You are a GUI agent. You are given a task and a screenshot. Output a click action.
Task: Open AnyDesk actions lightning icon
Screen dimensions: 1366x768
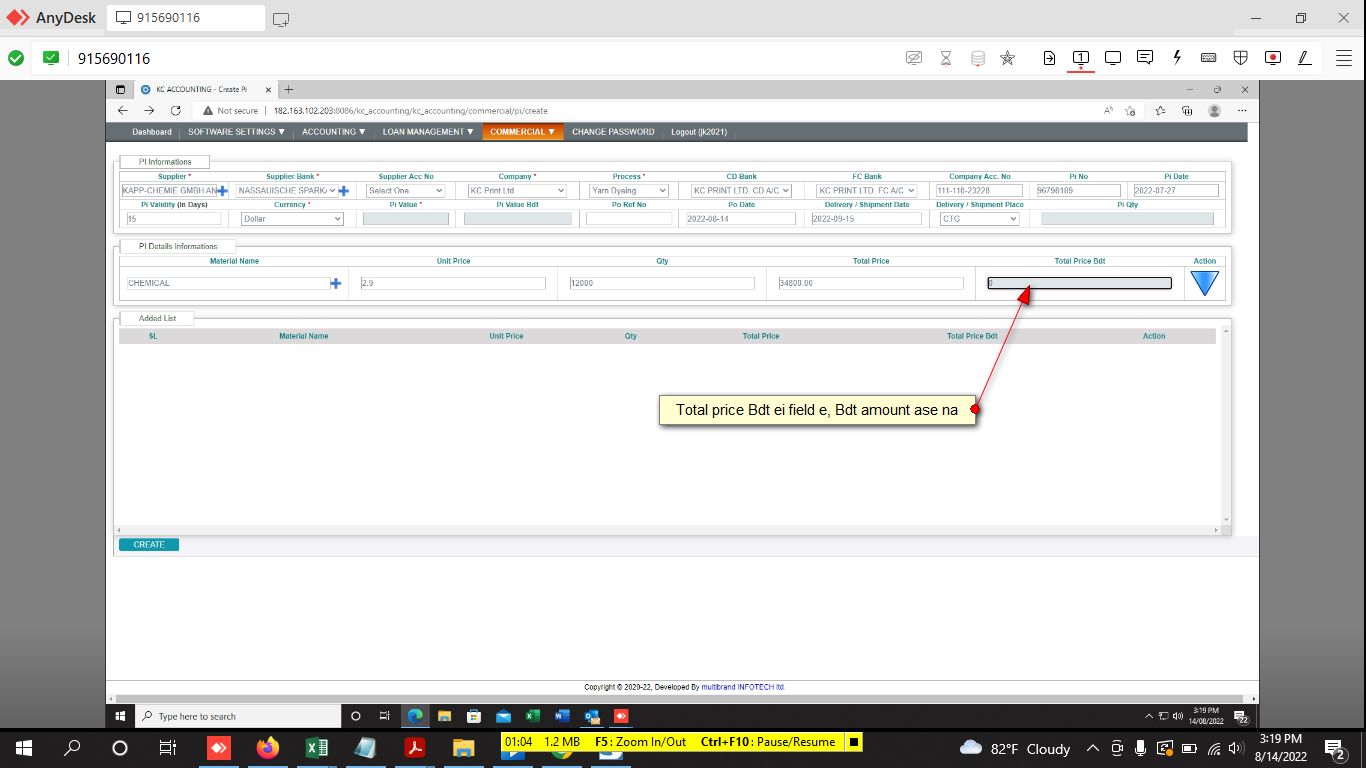[x=1177, y=58]
